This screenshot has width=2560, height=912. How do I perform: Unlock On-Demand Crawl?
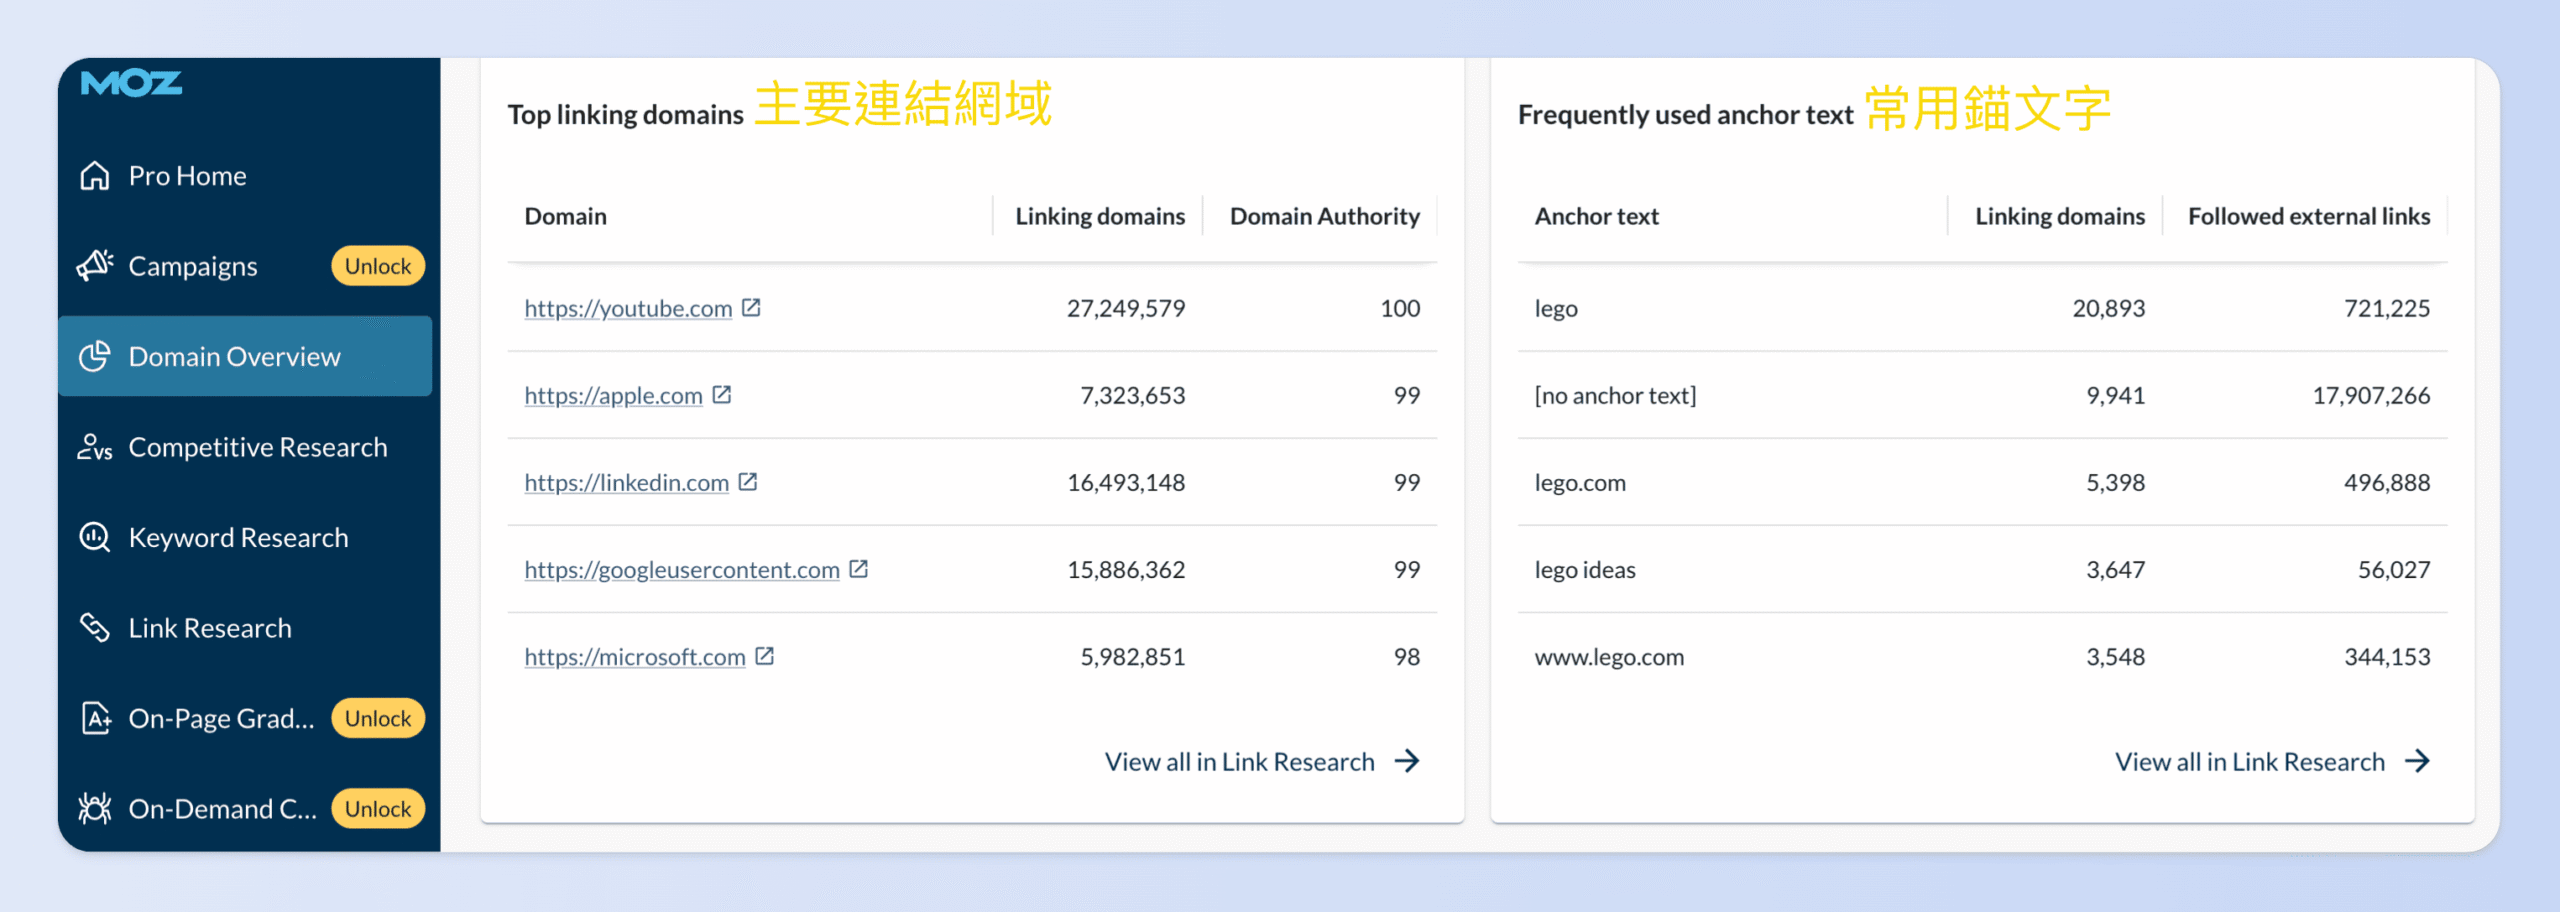377,808
